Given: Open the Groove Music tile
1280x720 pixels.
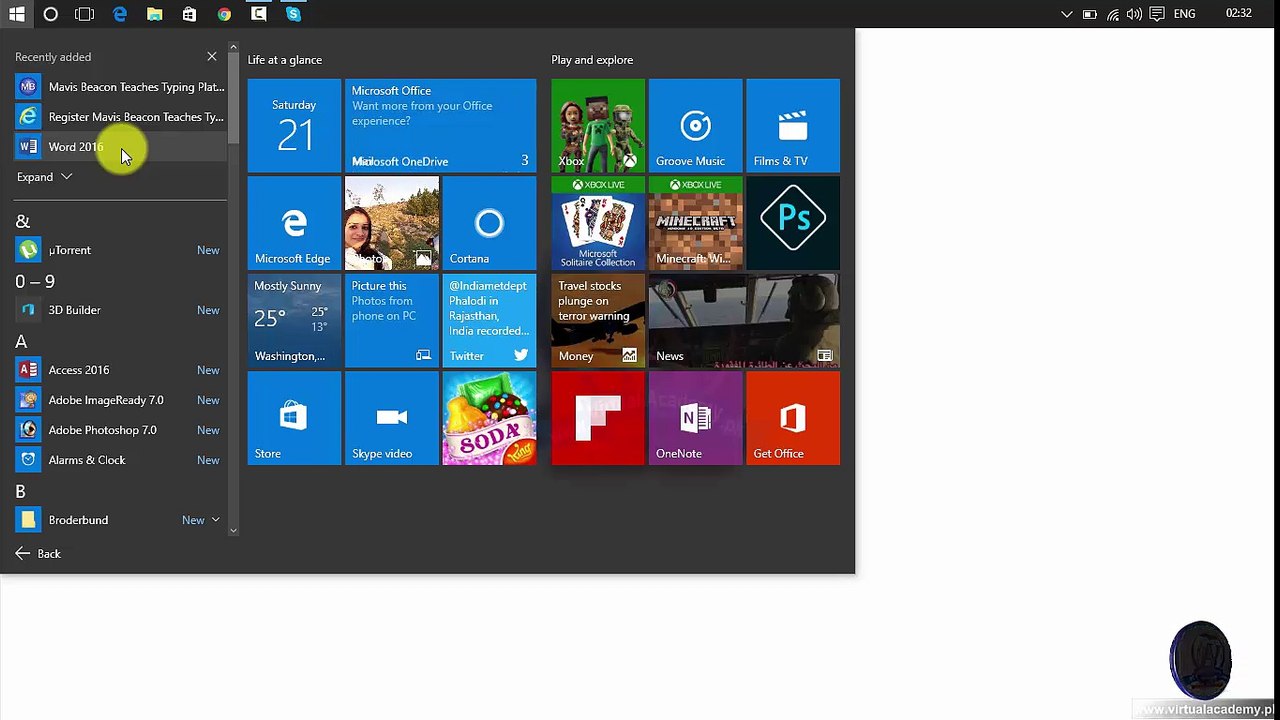Looking at the screenshot, I should 695,125.
